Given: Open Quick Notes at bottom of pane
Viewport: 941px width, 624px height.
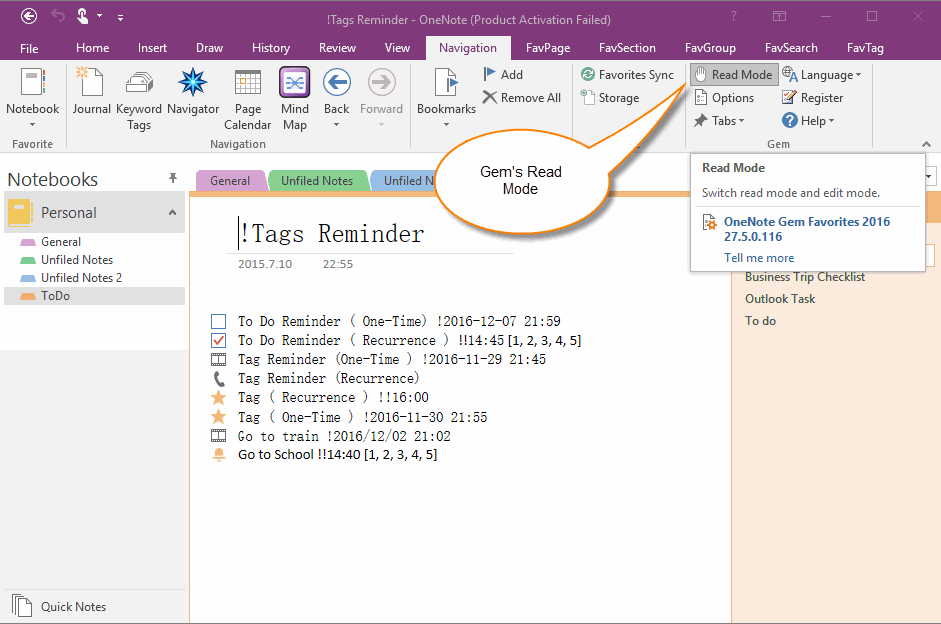Looking at the screenshot, I should (x=59, y=606).
